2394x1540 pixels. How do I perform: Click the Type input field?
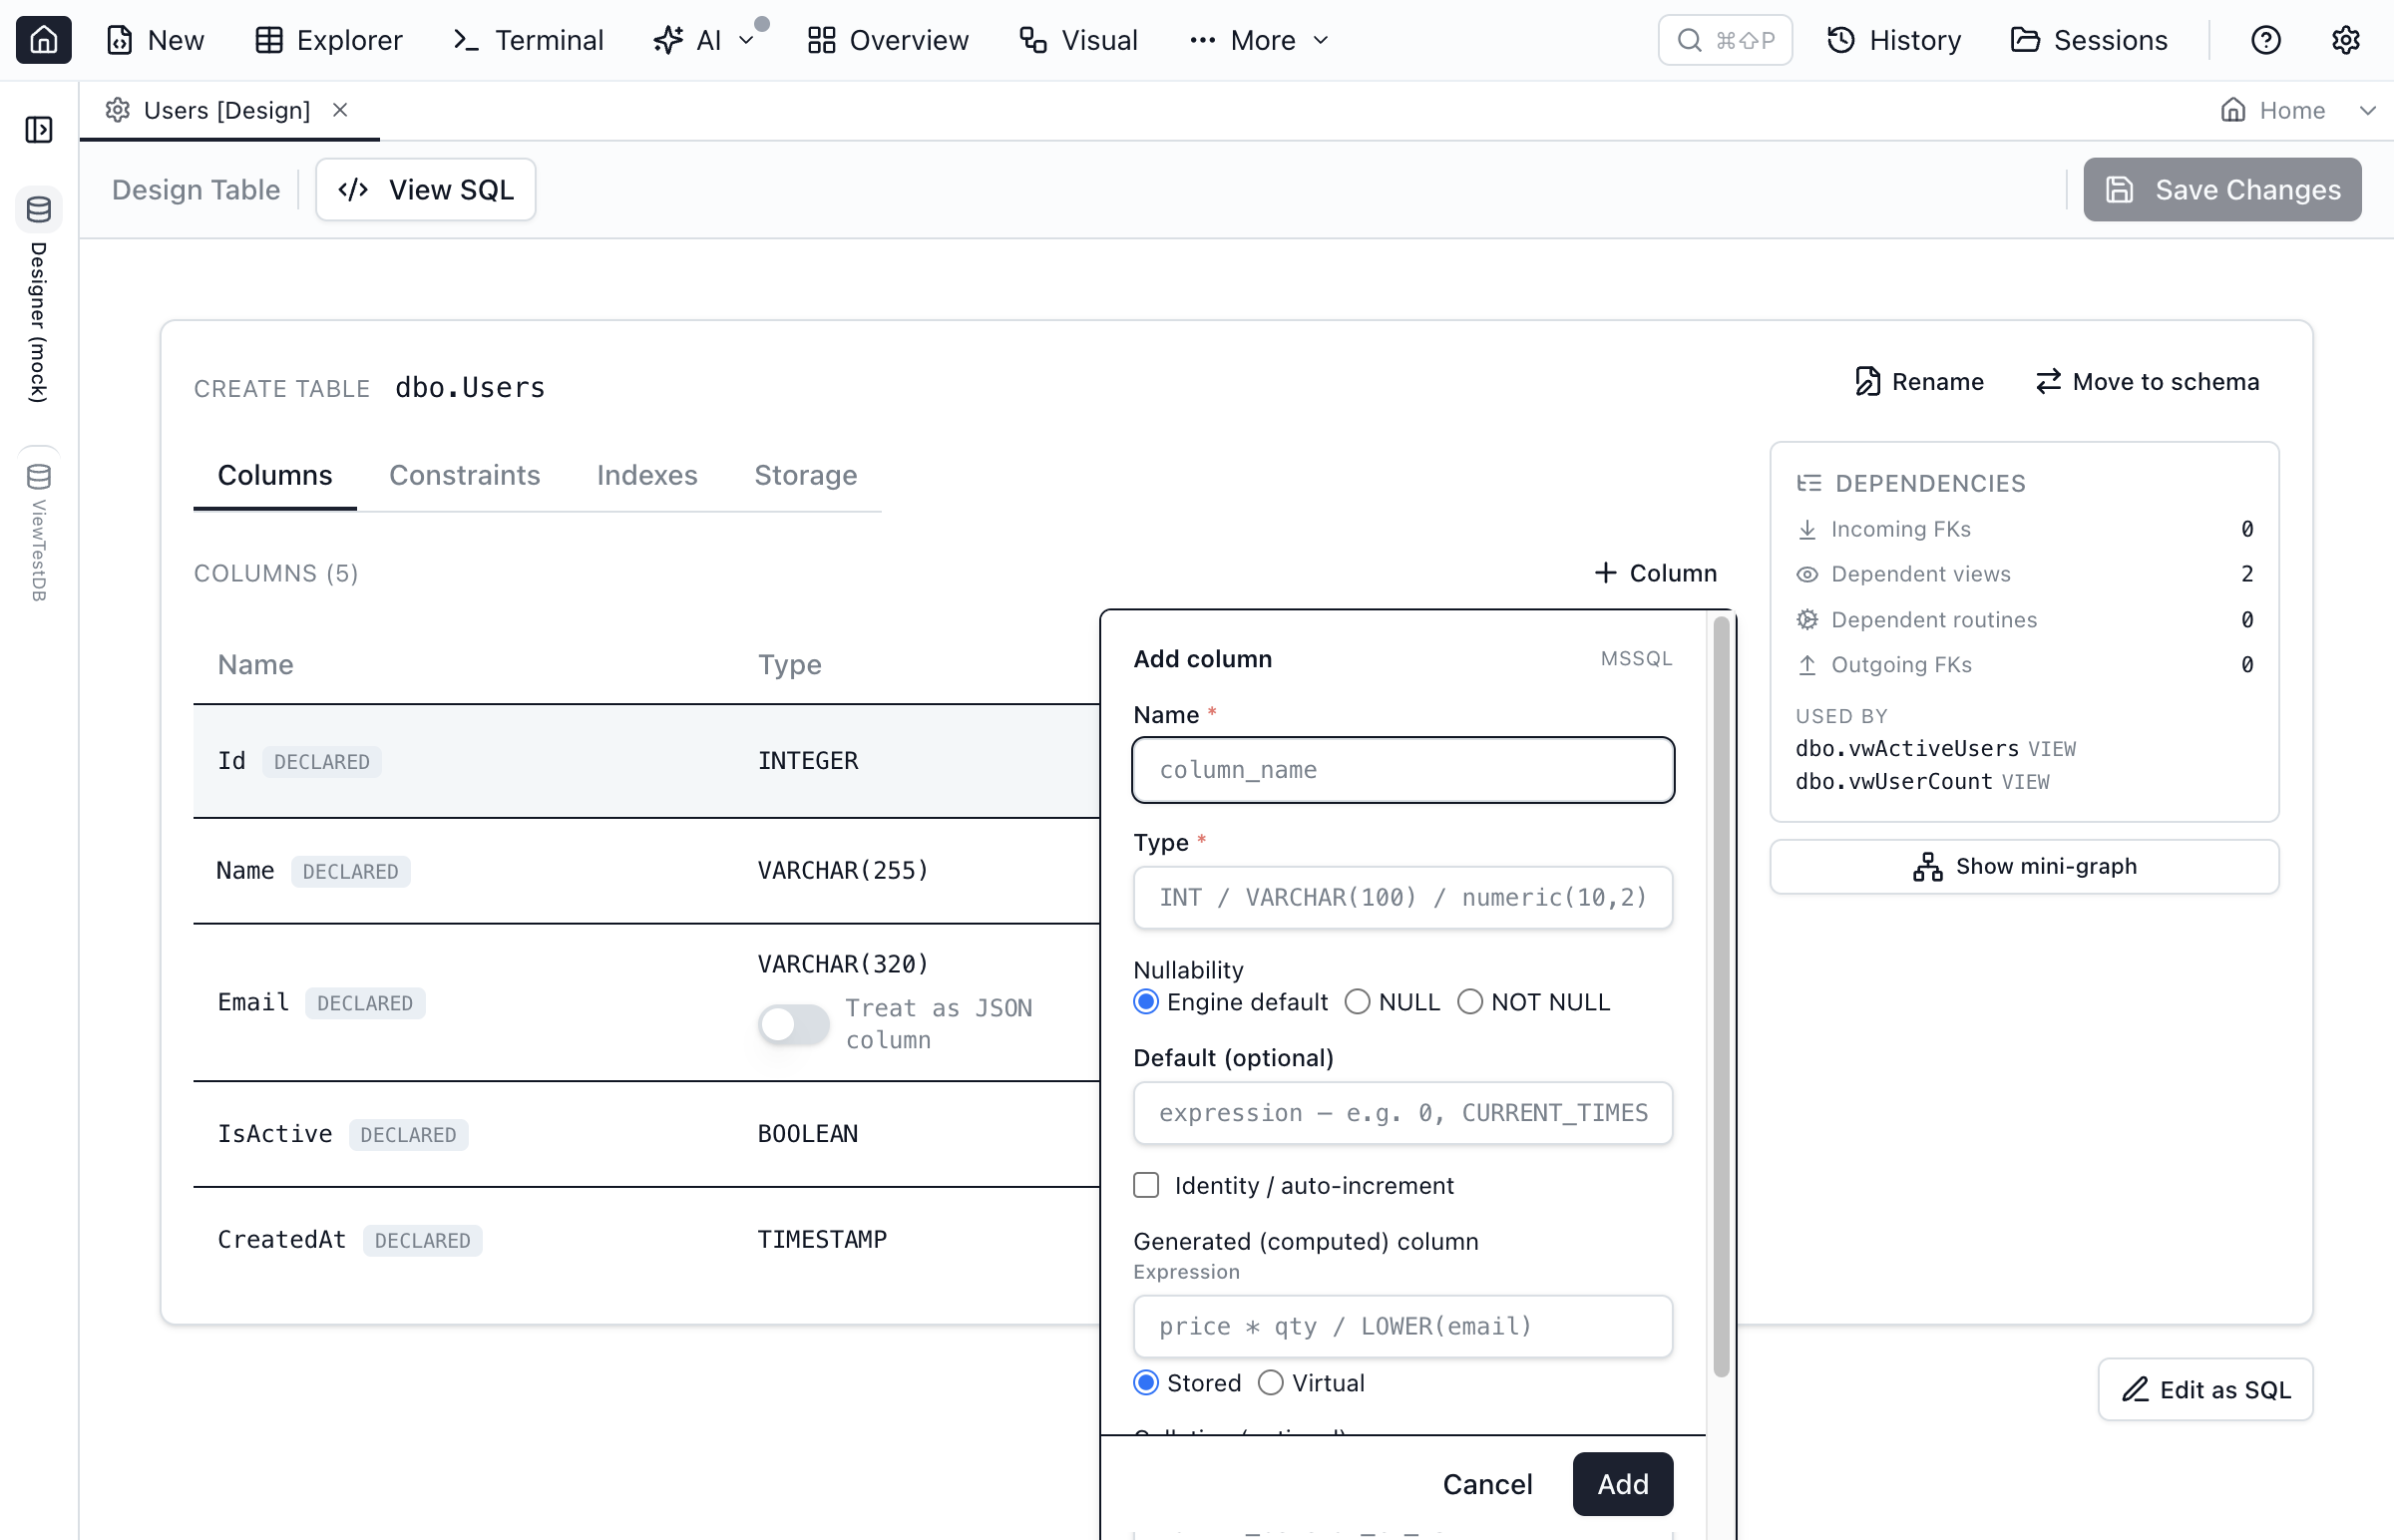click(1403, 897)
